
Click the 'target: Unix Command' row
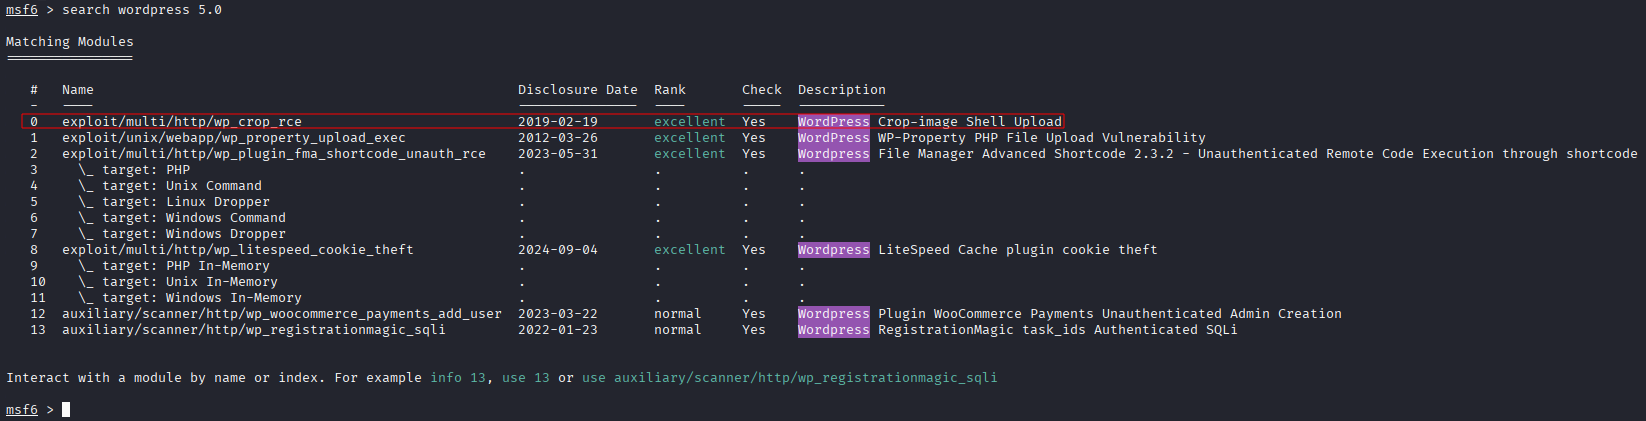[170, 186]
